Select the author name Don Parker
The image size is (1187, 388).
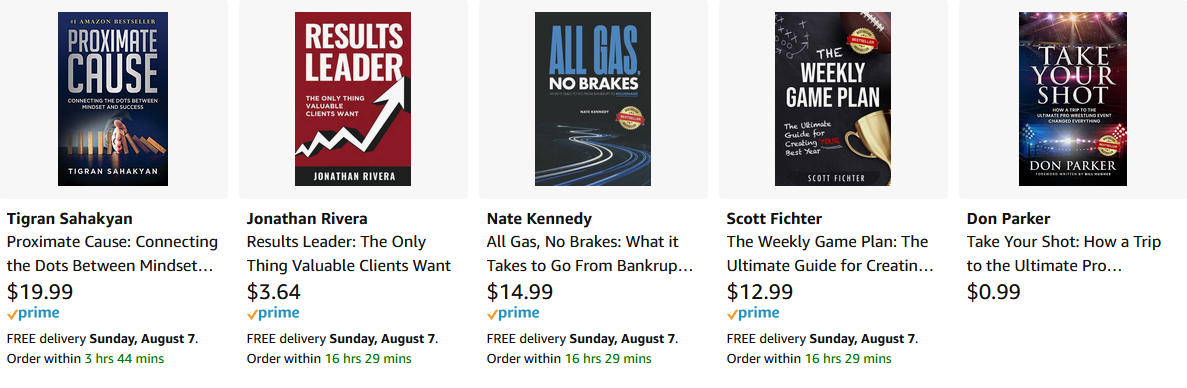tap(1008, 219)
